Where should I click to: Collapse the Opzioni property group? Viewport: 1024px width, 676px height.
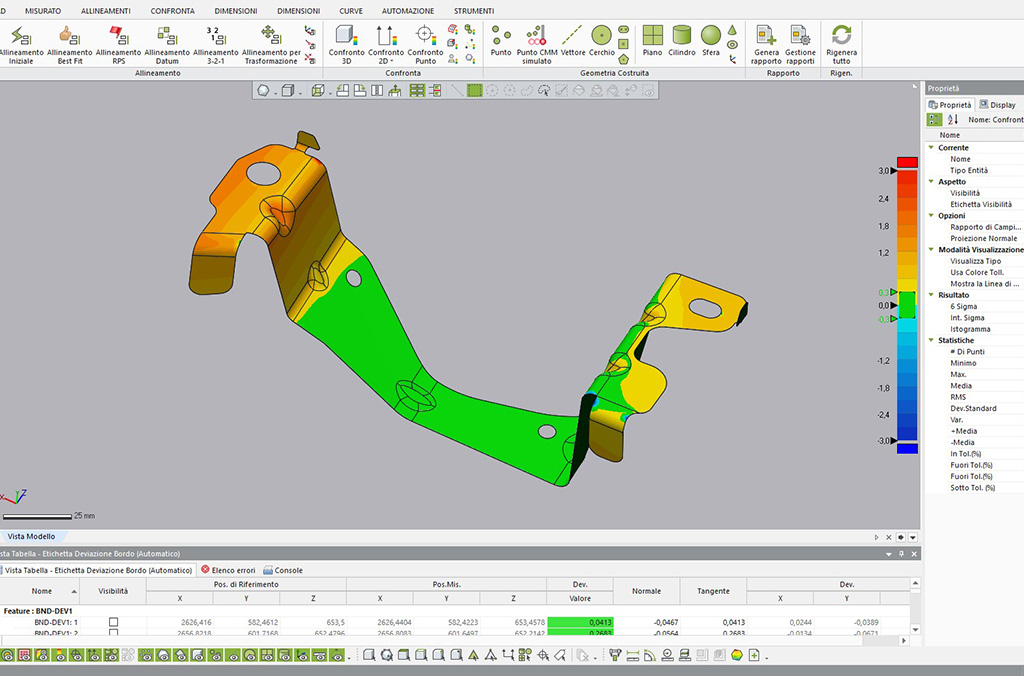931,216
